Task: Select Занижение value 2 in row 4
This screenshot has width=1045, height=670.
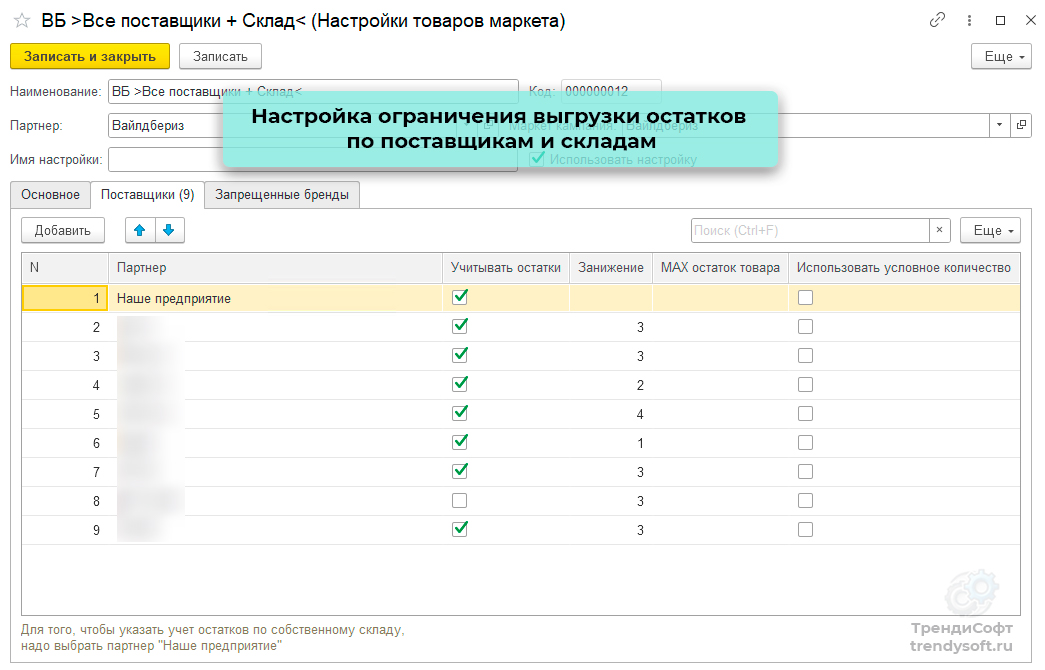Action: click(611, 385)
